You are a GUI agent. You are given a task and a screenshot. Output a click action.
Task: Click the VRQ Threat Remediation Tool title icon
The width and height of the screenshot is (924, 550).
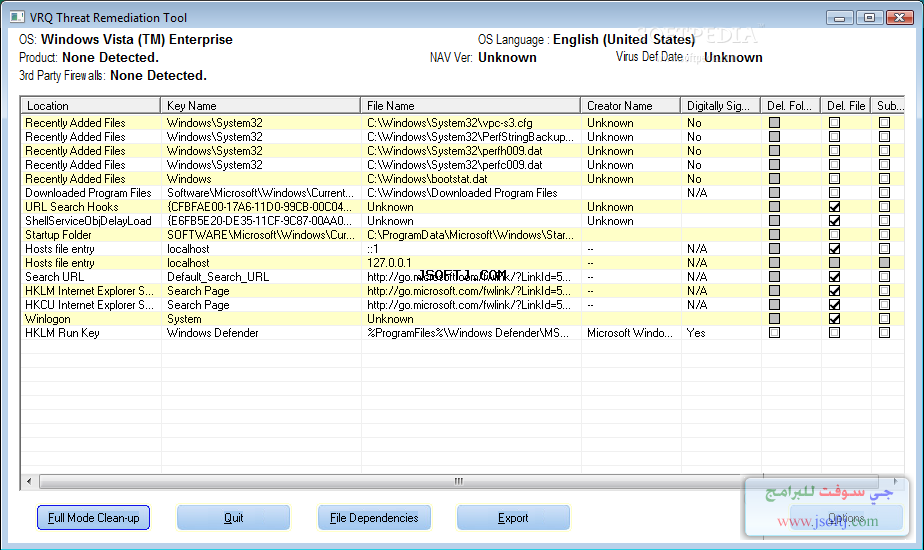click(x=16, y=17)
